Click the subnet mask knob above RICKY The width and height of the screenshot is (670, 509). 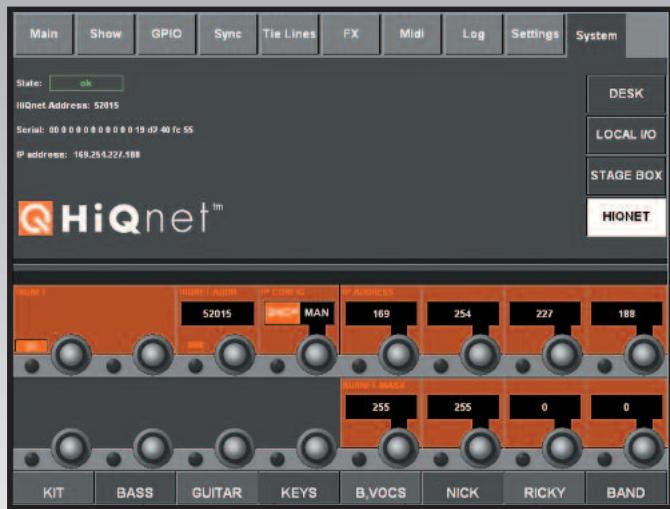point(562,448)
